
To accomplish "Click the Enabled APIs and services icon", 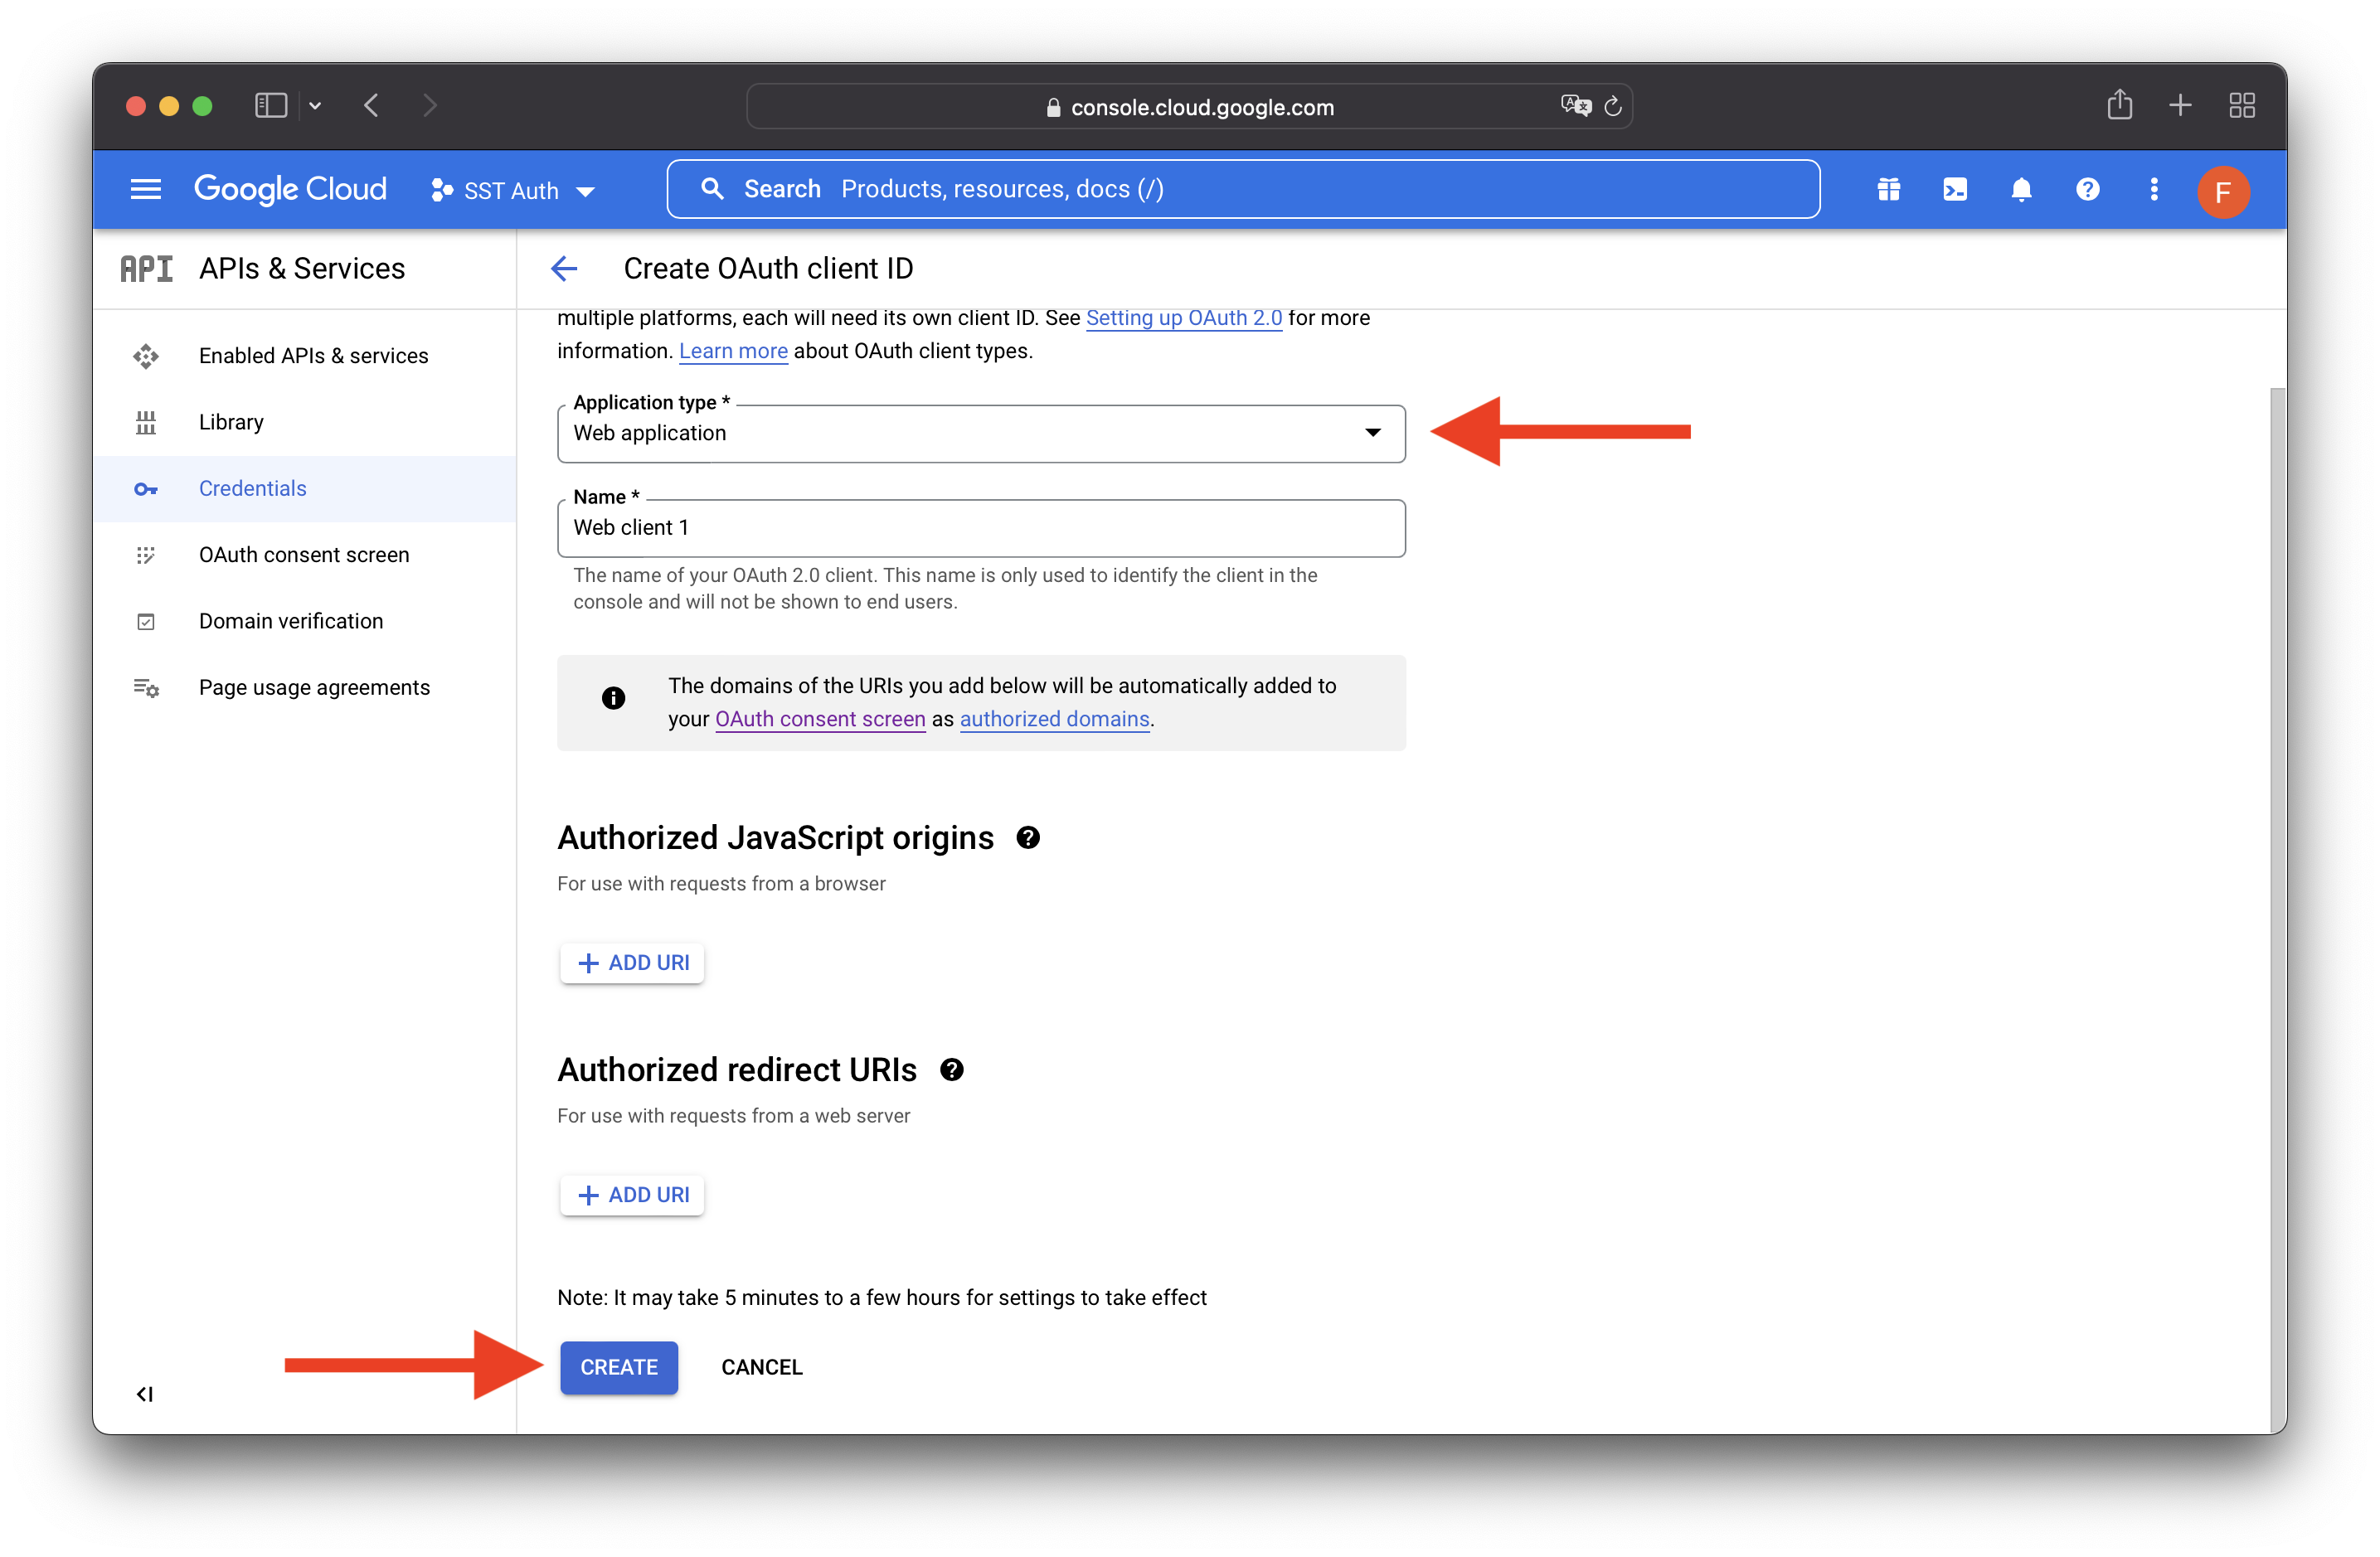I will [x=148, y=355].
